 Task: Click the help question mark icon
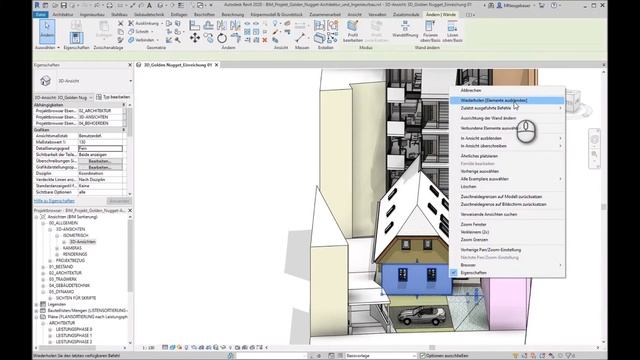(553, 5)
